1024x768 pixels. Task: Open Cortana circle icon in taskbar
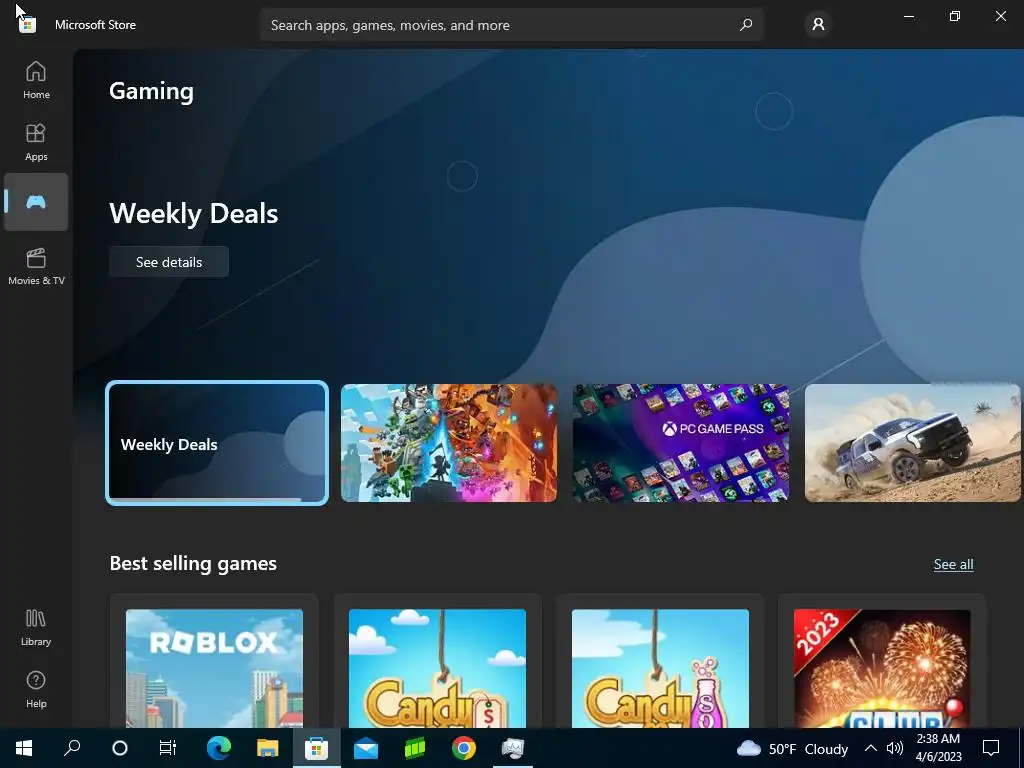point(120,748)
